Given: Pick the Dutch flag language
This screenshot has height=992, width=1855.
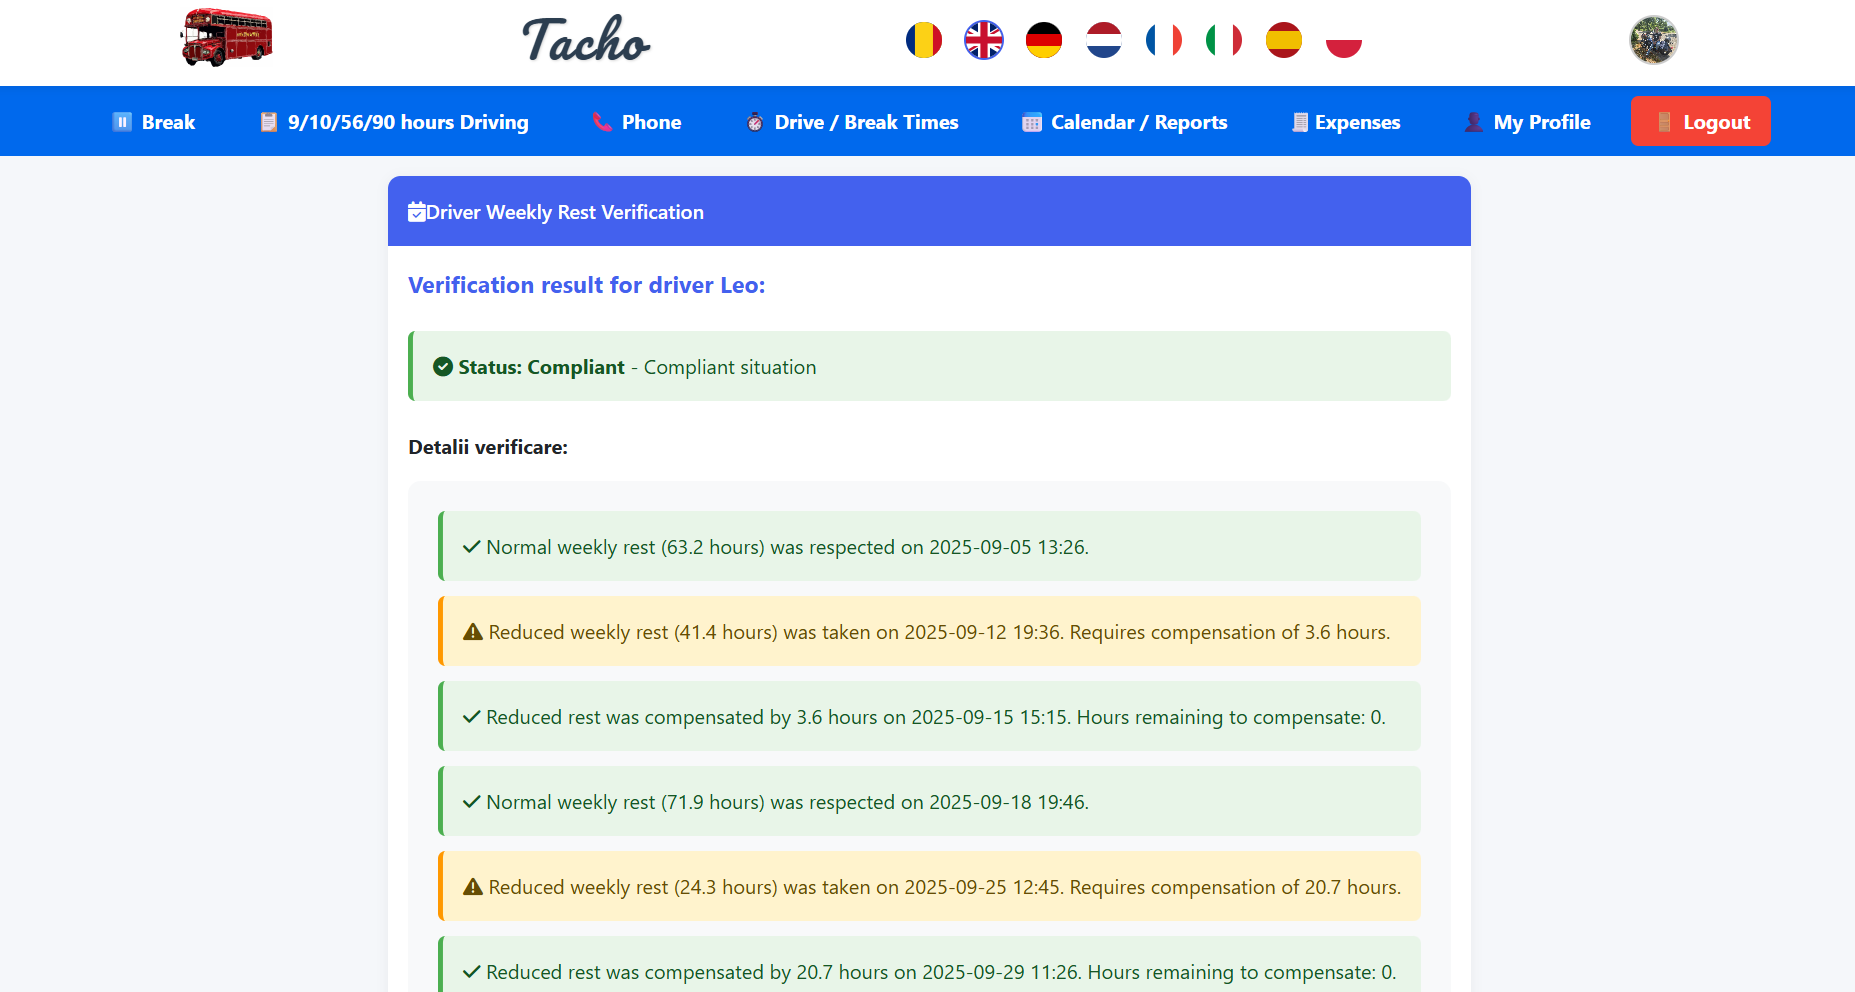Looking at the screenshot, I should [x=1103, y=41].
